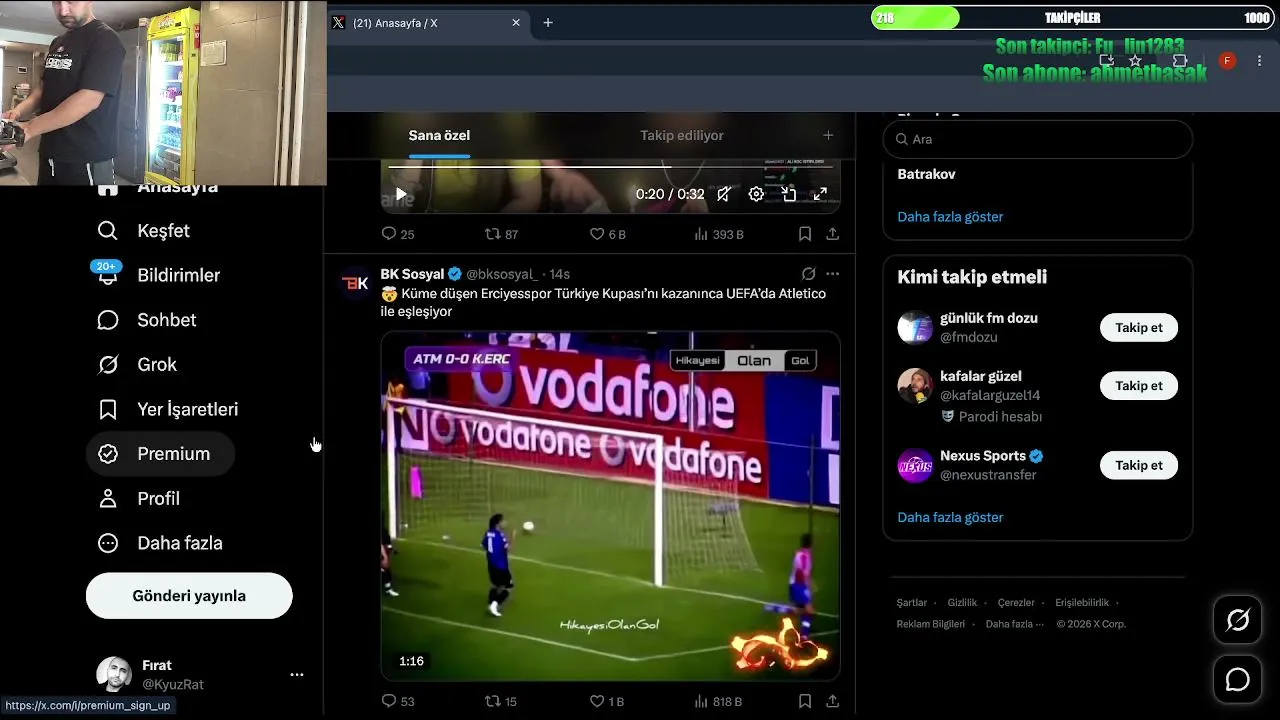Open Çerezler footer link

coord(1016,603)
